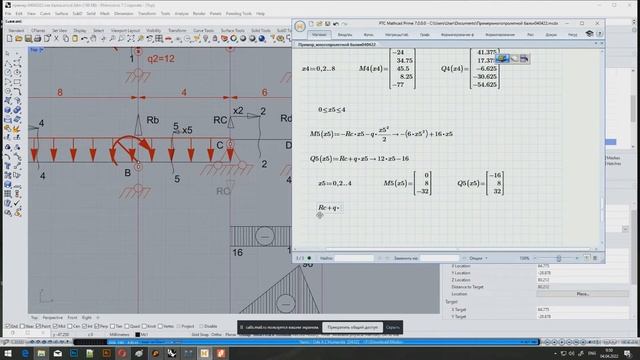Image resolution: width=640 pixels, height=360 pixels.
Task: Save the Mathcad worksheet from quick access
Action: (x=327, y=24)
